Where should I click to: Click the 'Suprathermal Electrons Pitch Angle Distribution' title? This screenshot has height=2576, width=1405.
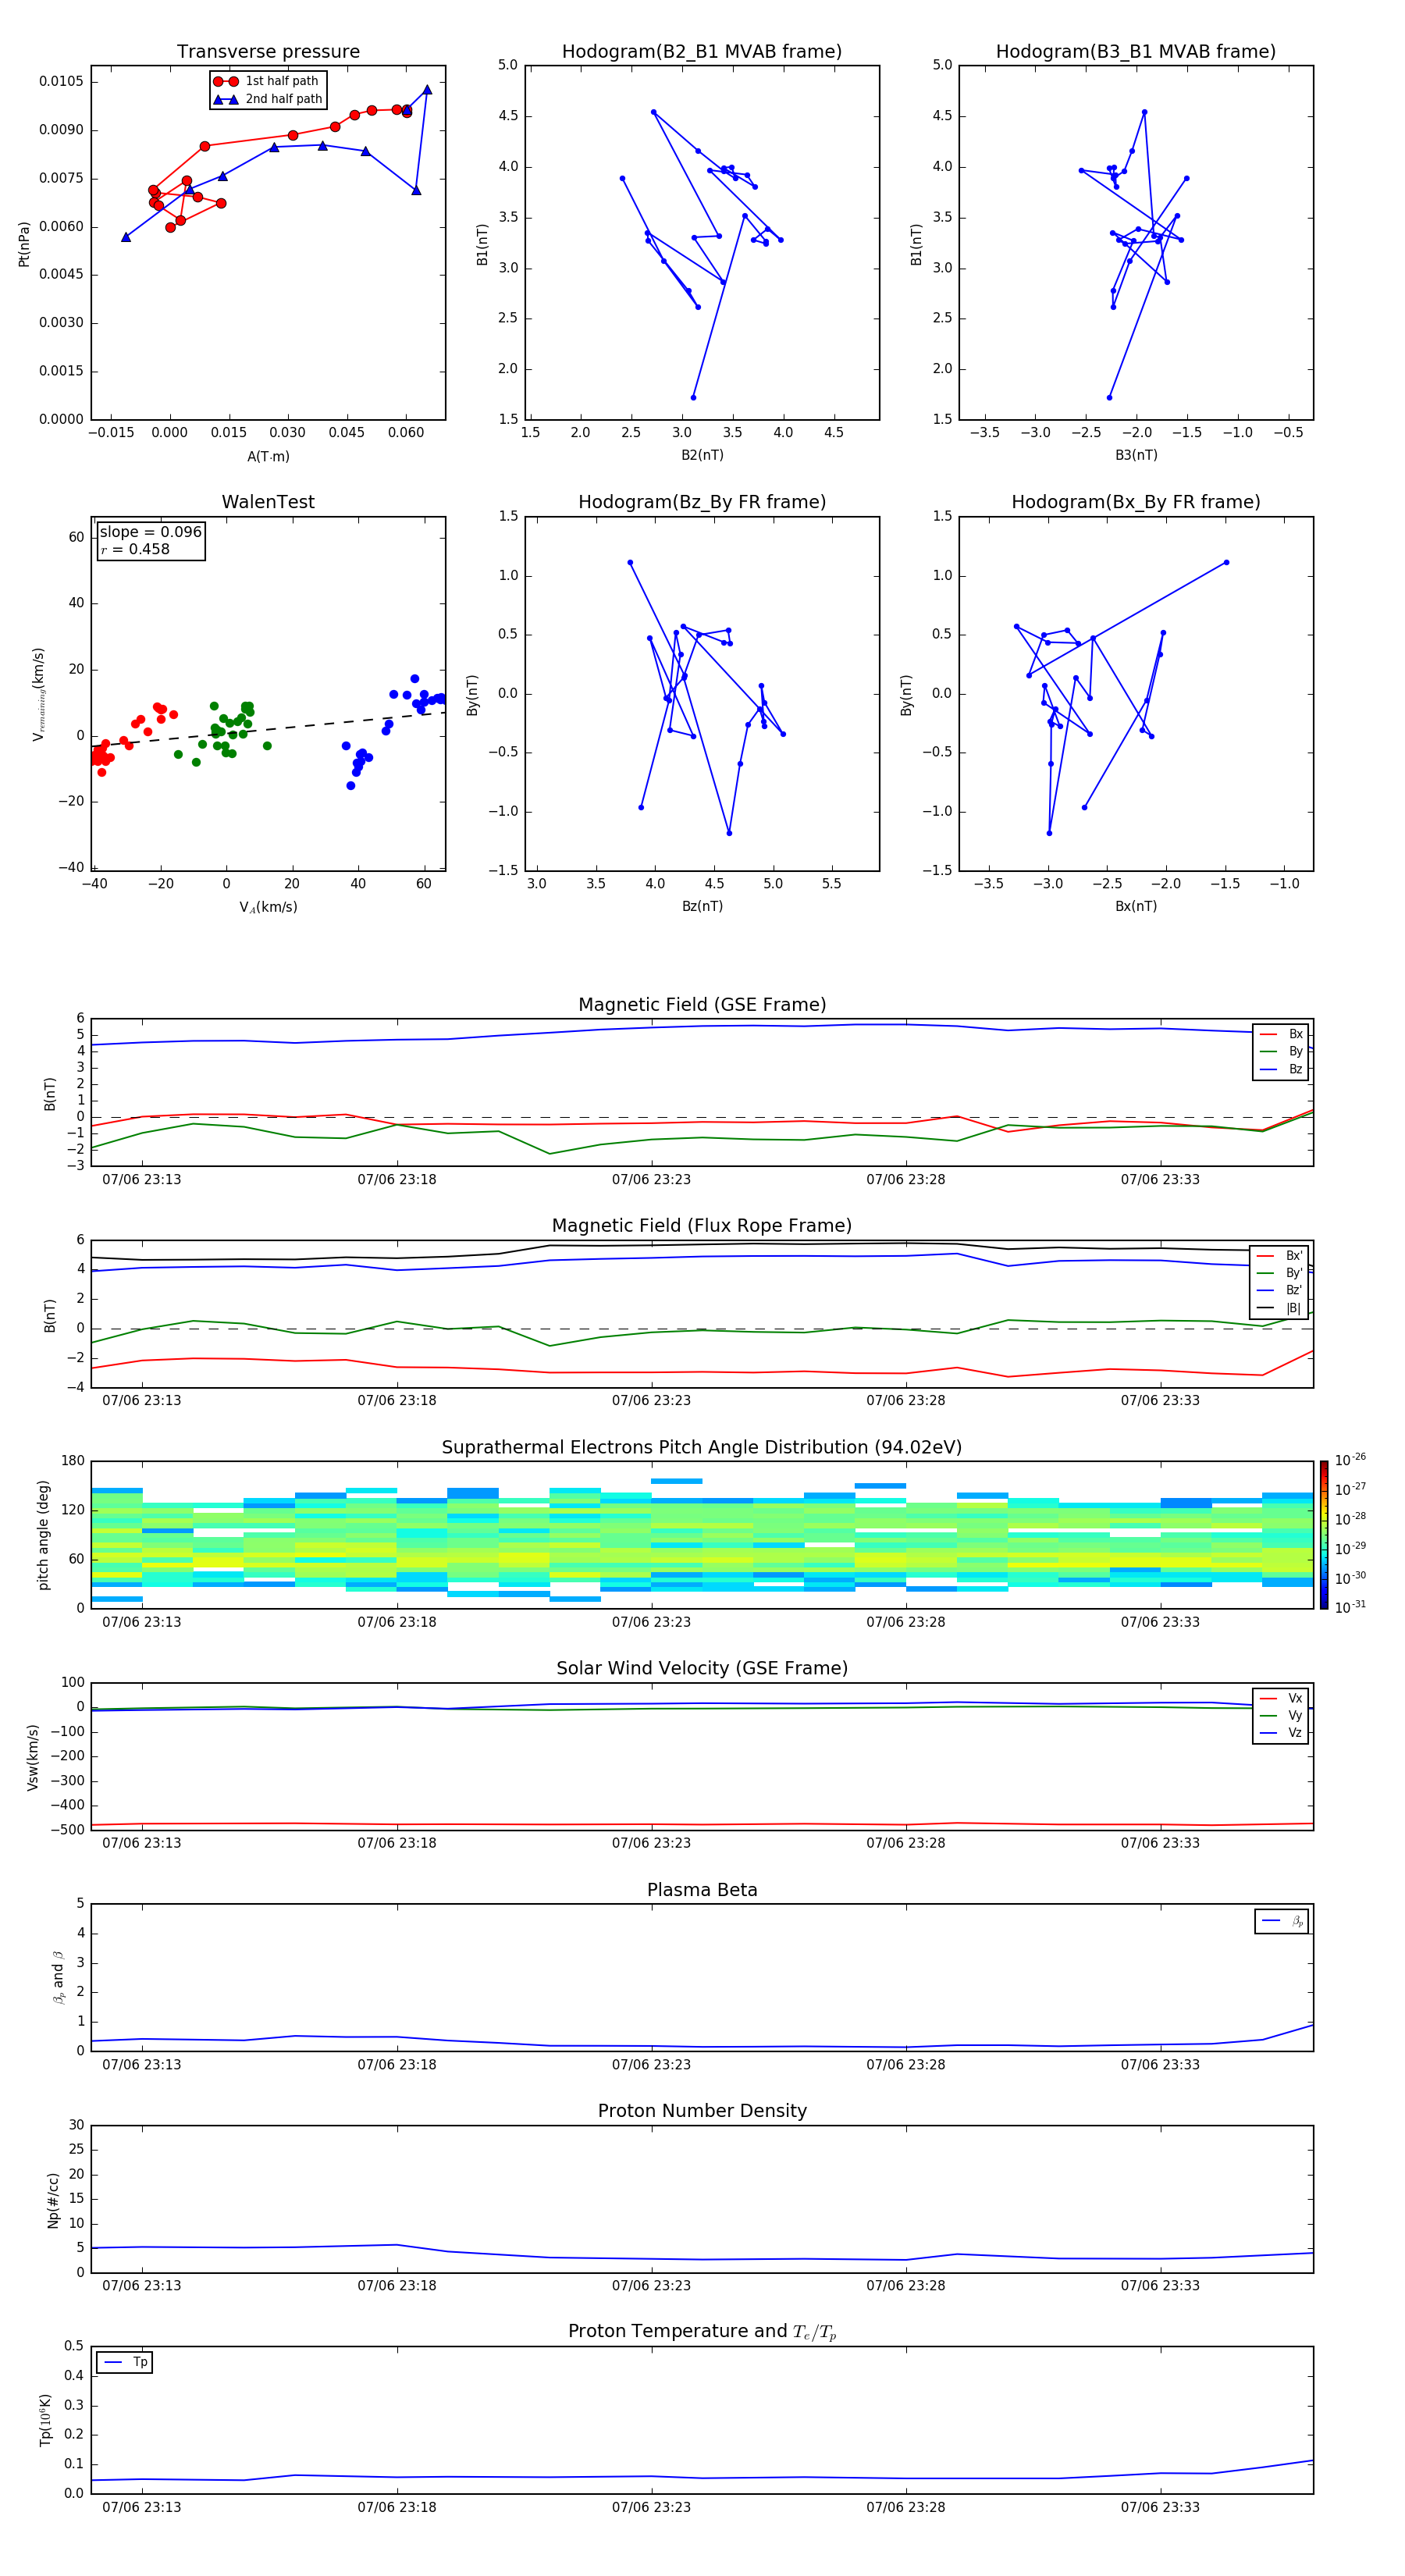tap(702, 1447)
